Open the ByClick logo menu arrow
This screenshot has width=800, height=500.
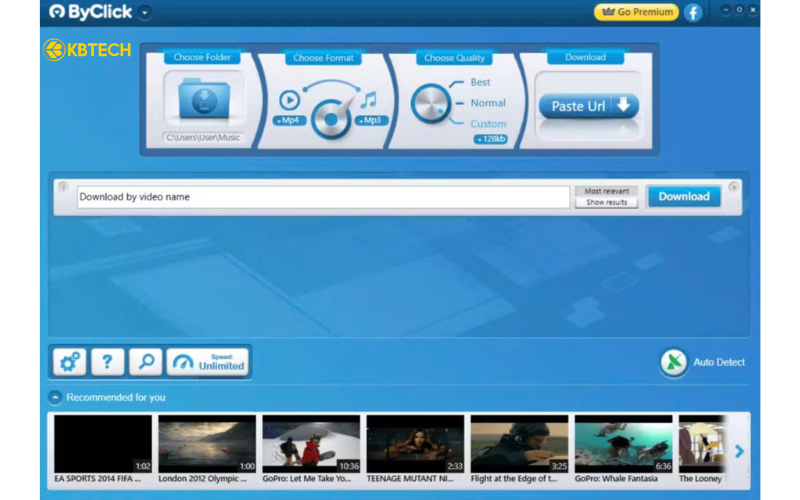145,13
